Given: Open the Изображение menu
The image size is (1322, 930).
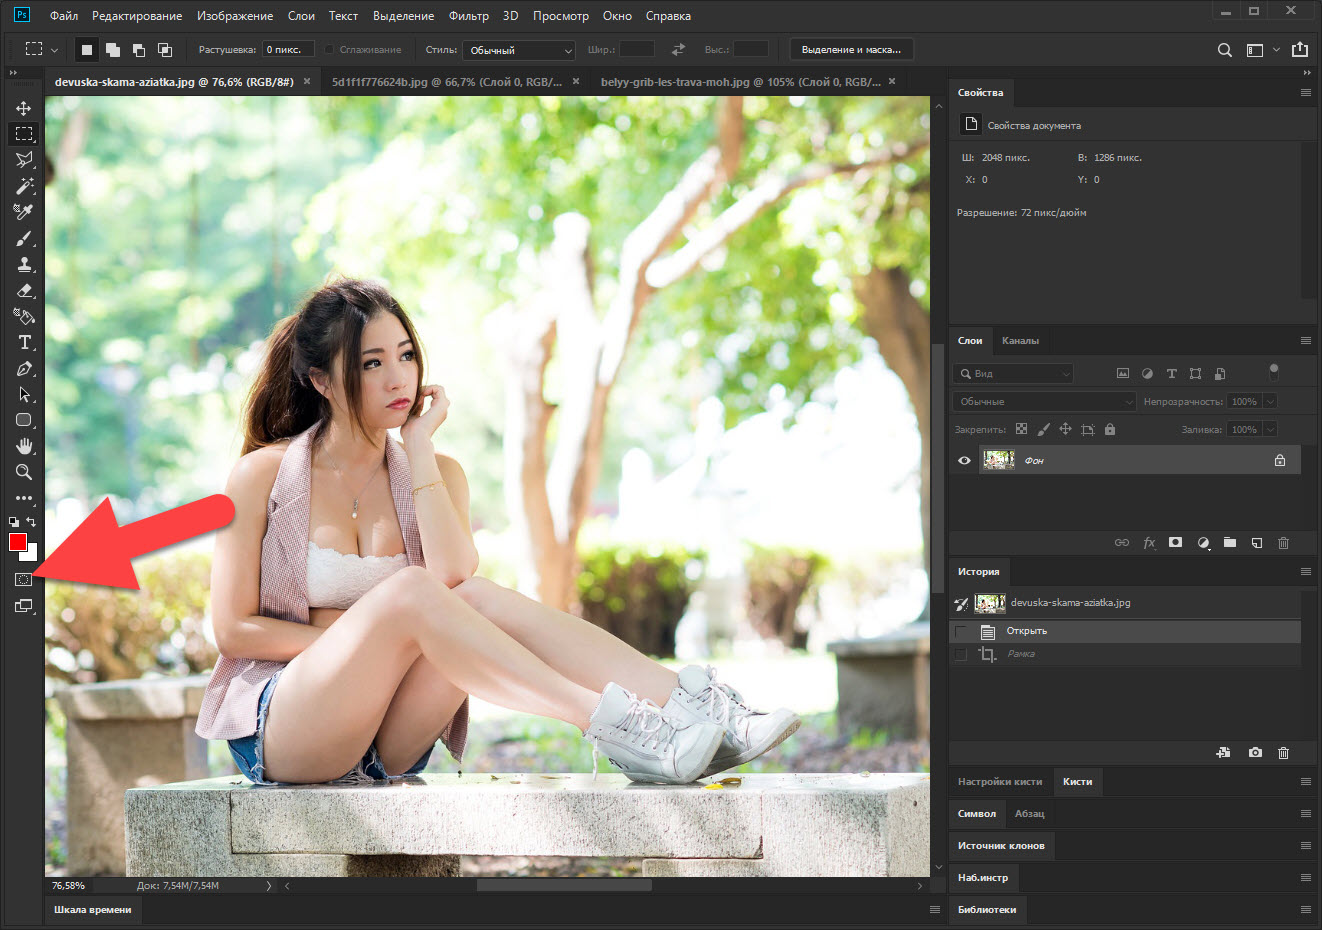Looking at the screenshot, I should coord(235,16).
